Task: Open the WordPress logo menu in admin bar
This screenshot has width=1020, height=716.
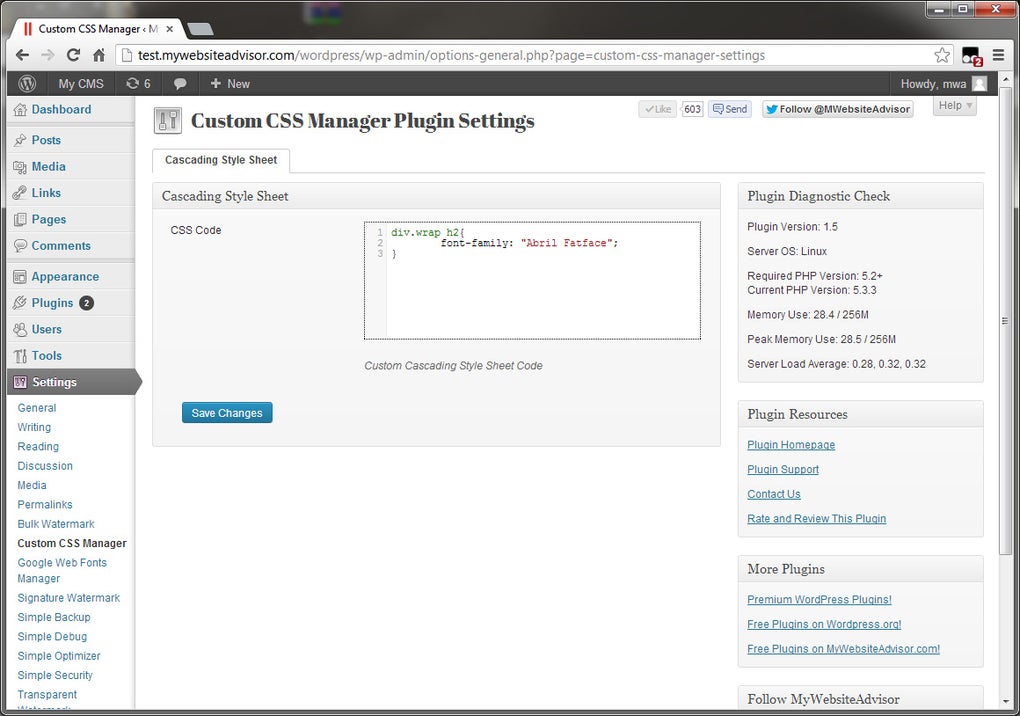Action: click(27, 83)
